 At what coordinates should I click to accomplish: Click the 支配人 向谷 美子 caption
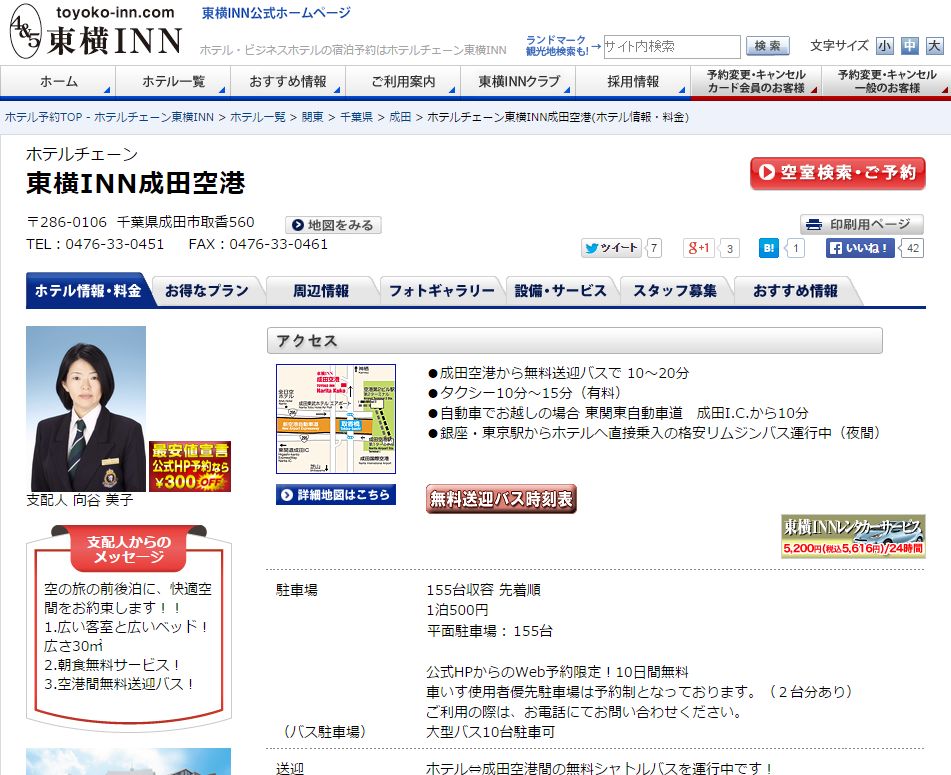79,500
